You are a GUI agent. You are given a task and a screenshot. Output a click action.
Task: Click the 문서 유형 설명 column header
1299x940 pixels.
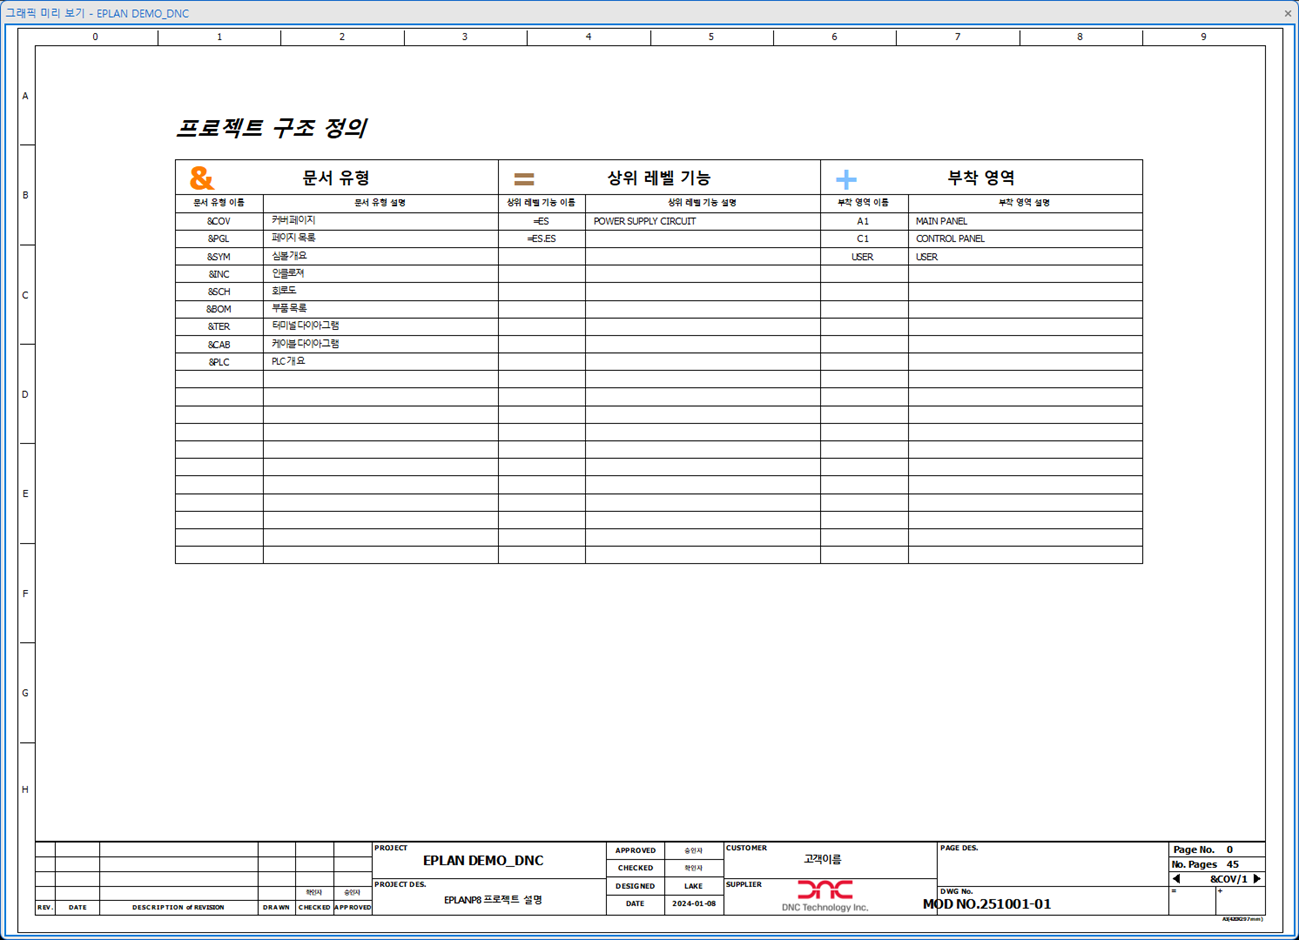click(380, 202)
